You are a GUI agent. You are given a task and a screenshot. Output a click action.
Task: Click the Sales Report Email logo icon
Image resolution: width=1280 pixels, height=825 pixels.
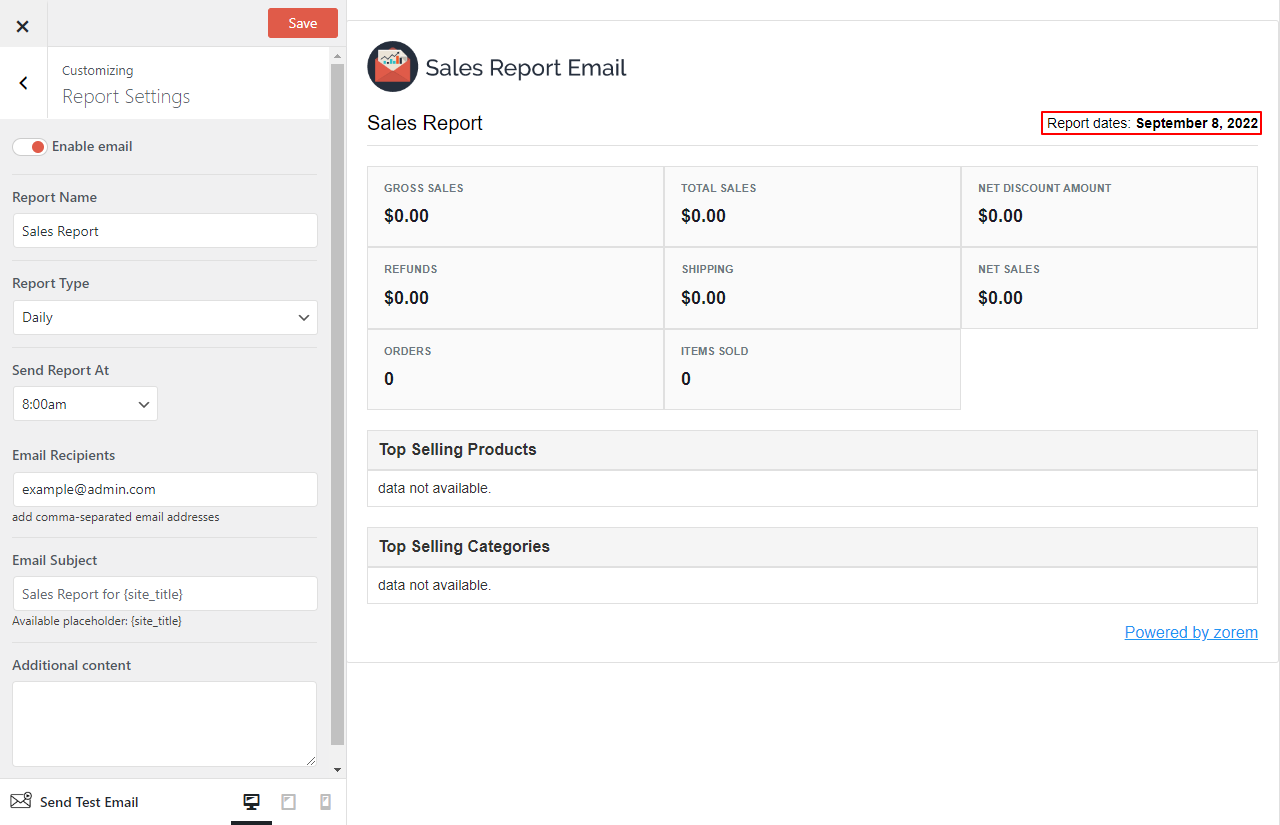coord(392,66)
